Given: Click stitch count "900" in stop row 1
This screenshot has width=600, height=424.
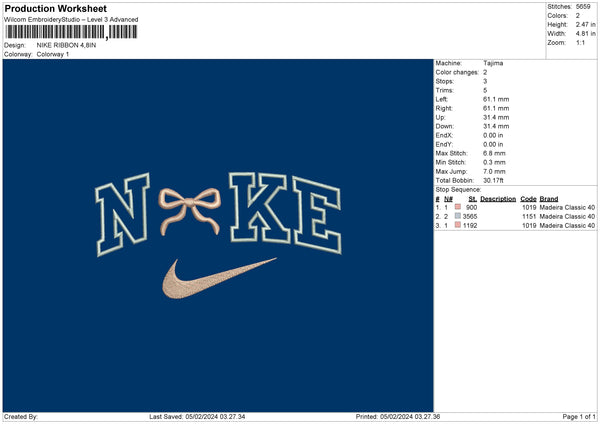Looking at the screenshot, I should (471, 207).
